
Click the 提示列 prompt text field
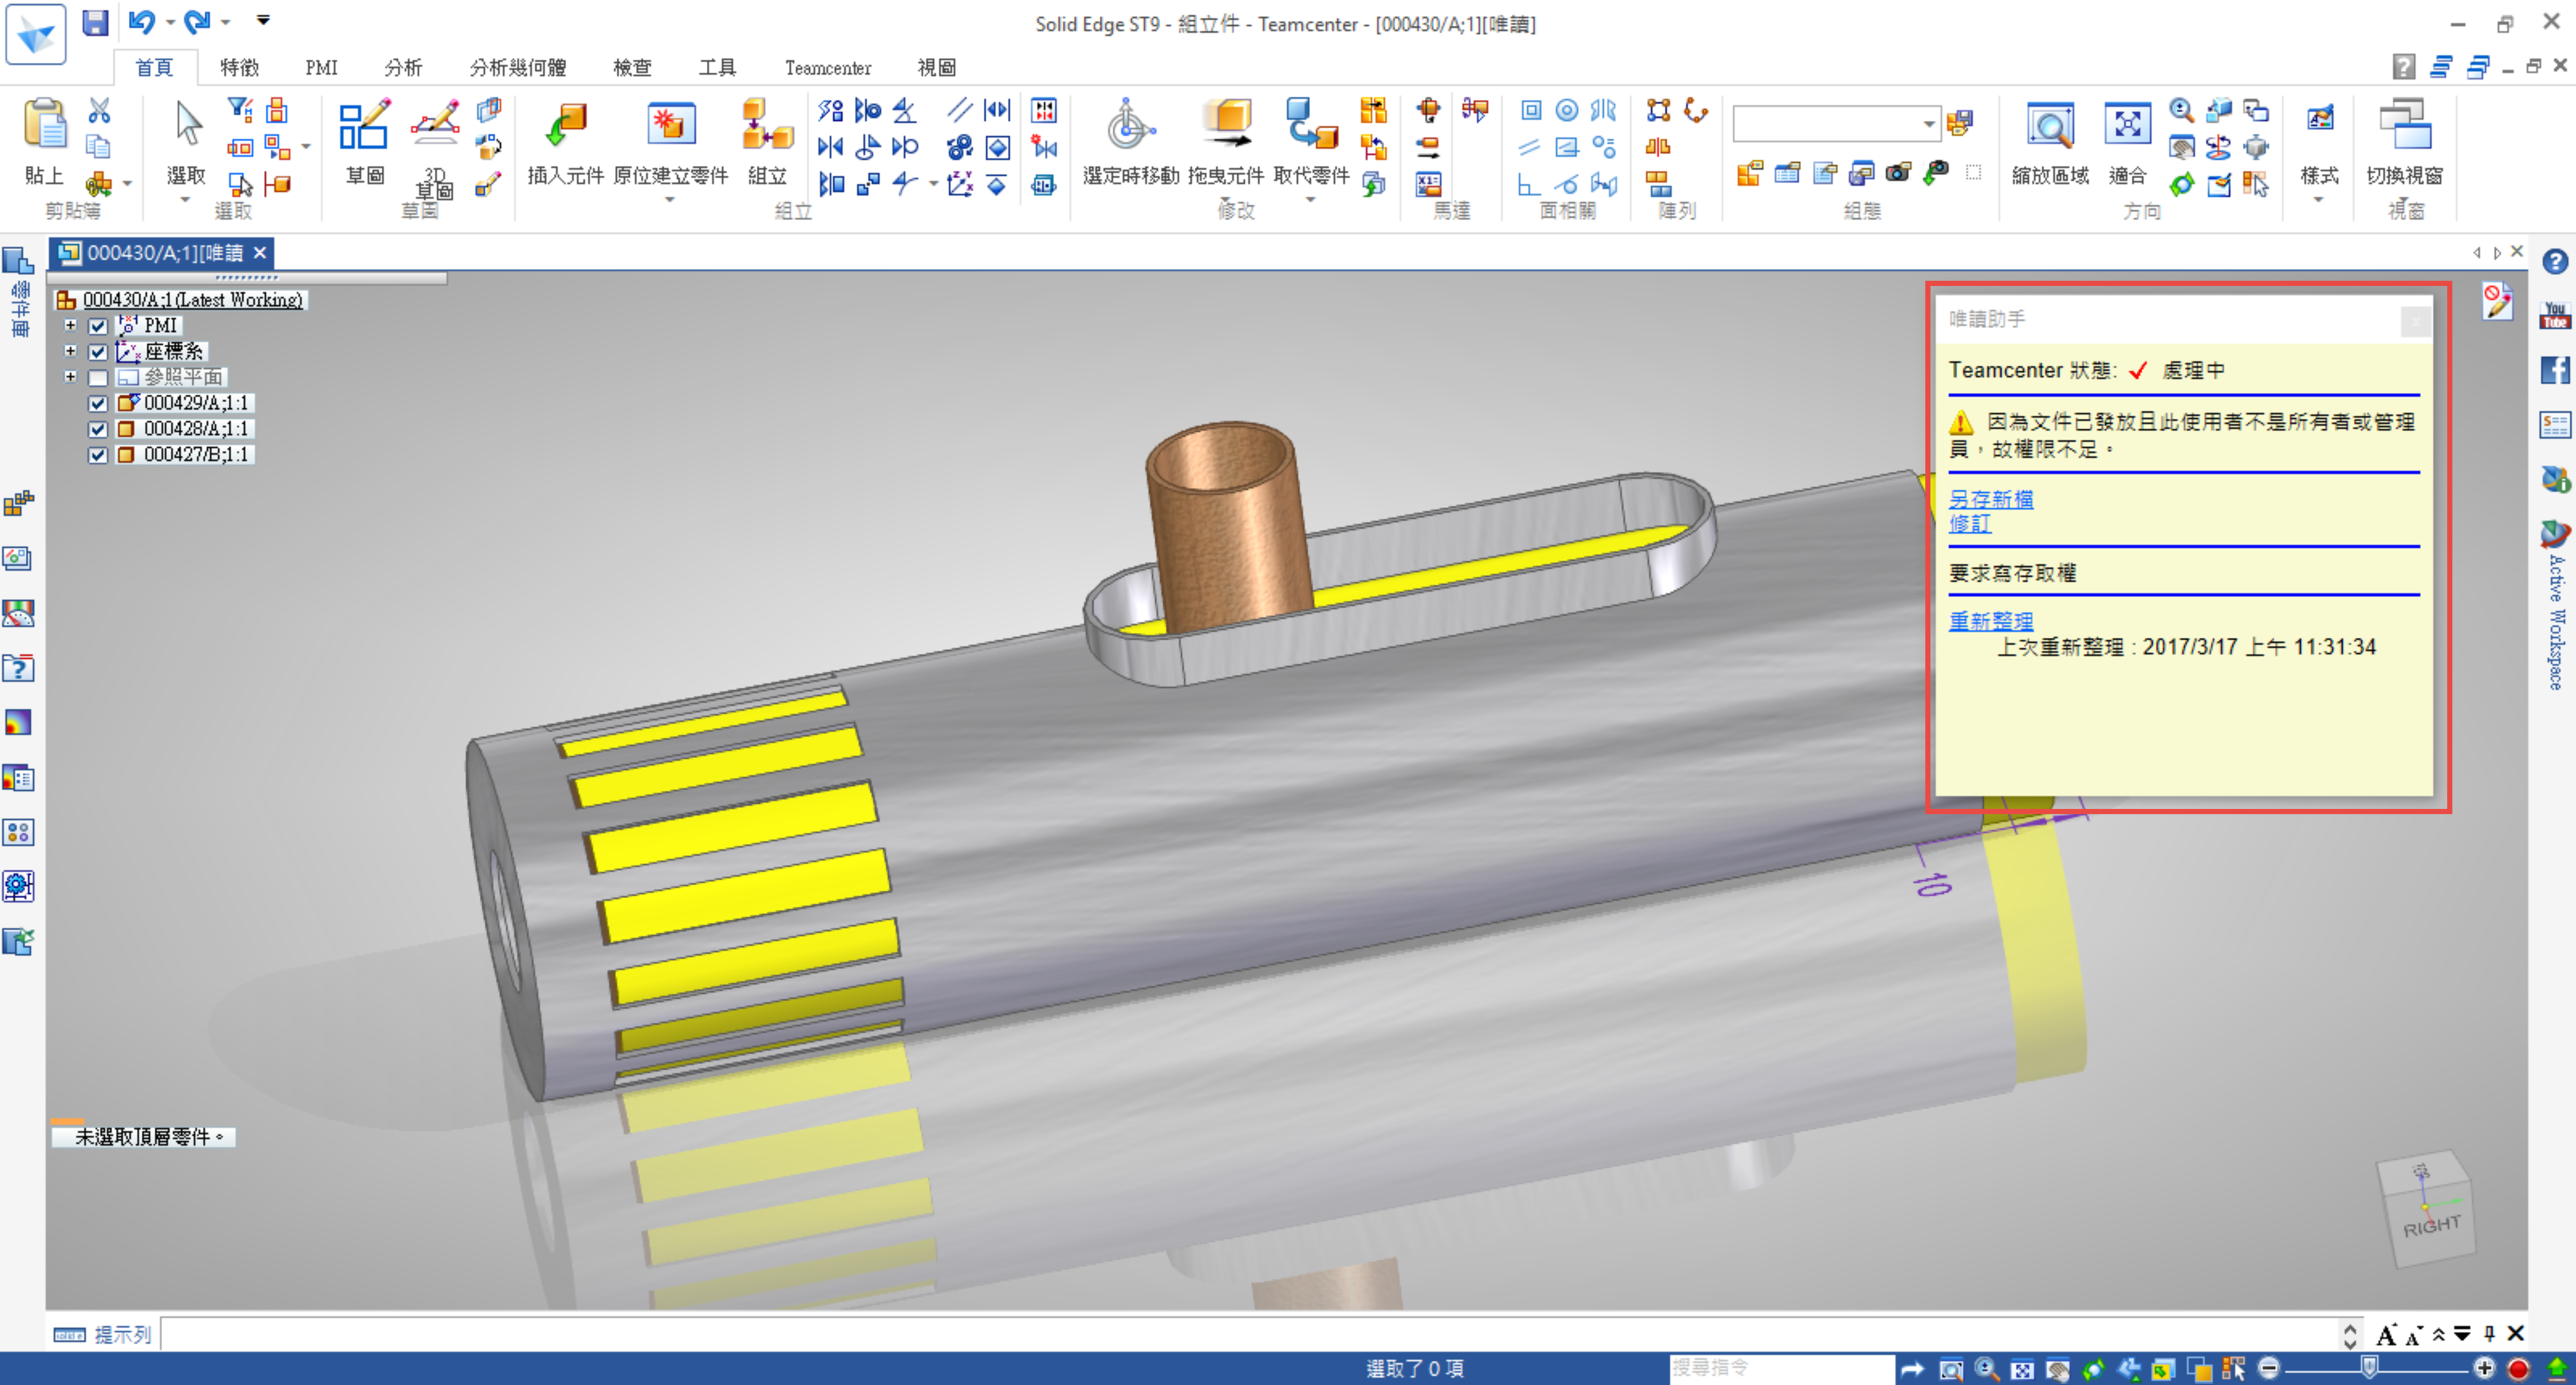[x=1250, y=1334]
